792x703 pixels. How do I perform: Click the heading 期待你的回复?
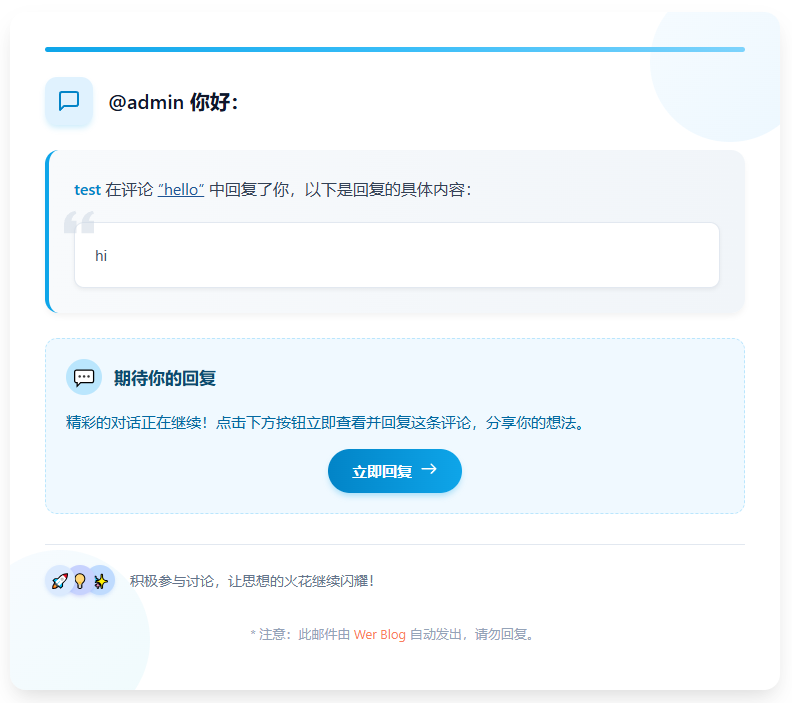click(165, 378)
